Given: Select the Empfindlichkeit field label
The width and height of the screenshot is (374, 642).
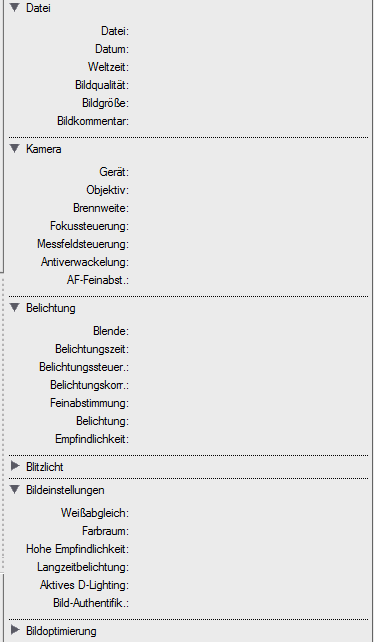Looking at the screenshot, I should [x=92, y=439].
